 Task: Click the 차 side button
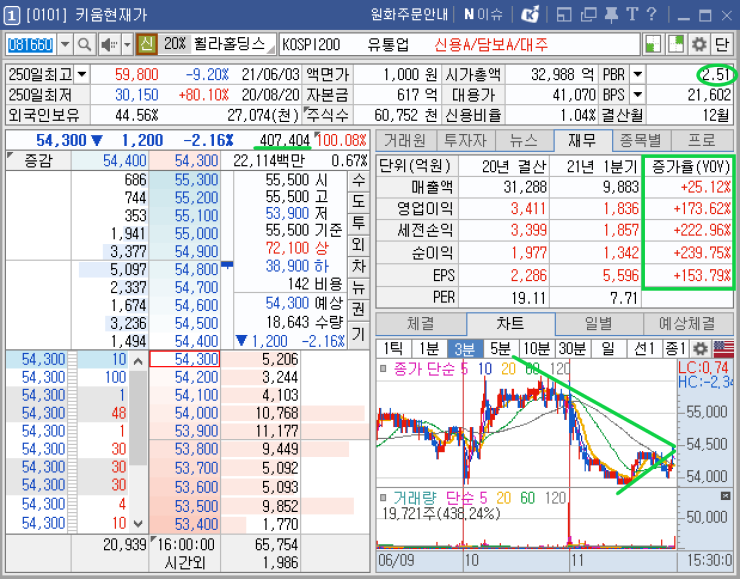(359, 267)
